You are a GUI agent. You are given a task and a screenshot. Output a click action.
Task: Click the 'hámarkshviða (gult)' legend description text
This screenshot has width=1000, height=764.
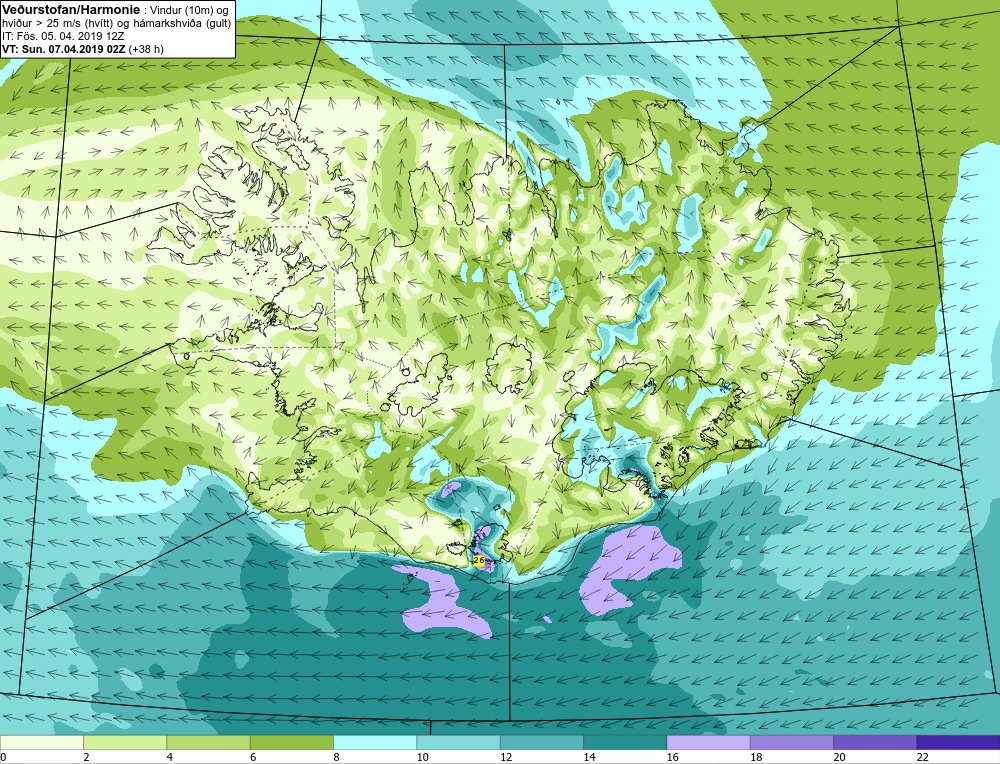tap(184, 23)
